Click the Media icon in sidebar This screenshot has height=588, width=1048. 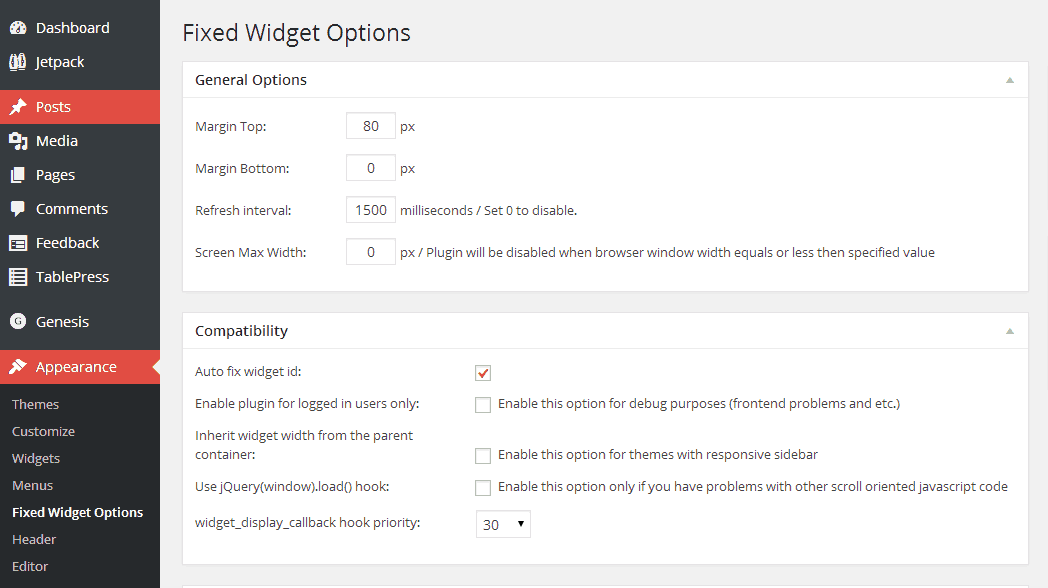(18, 141)
